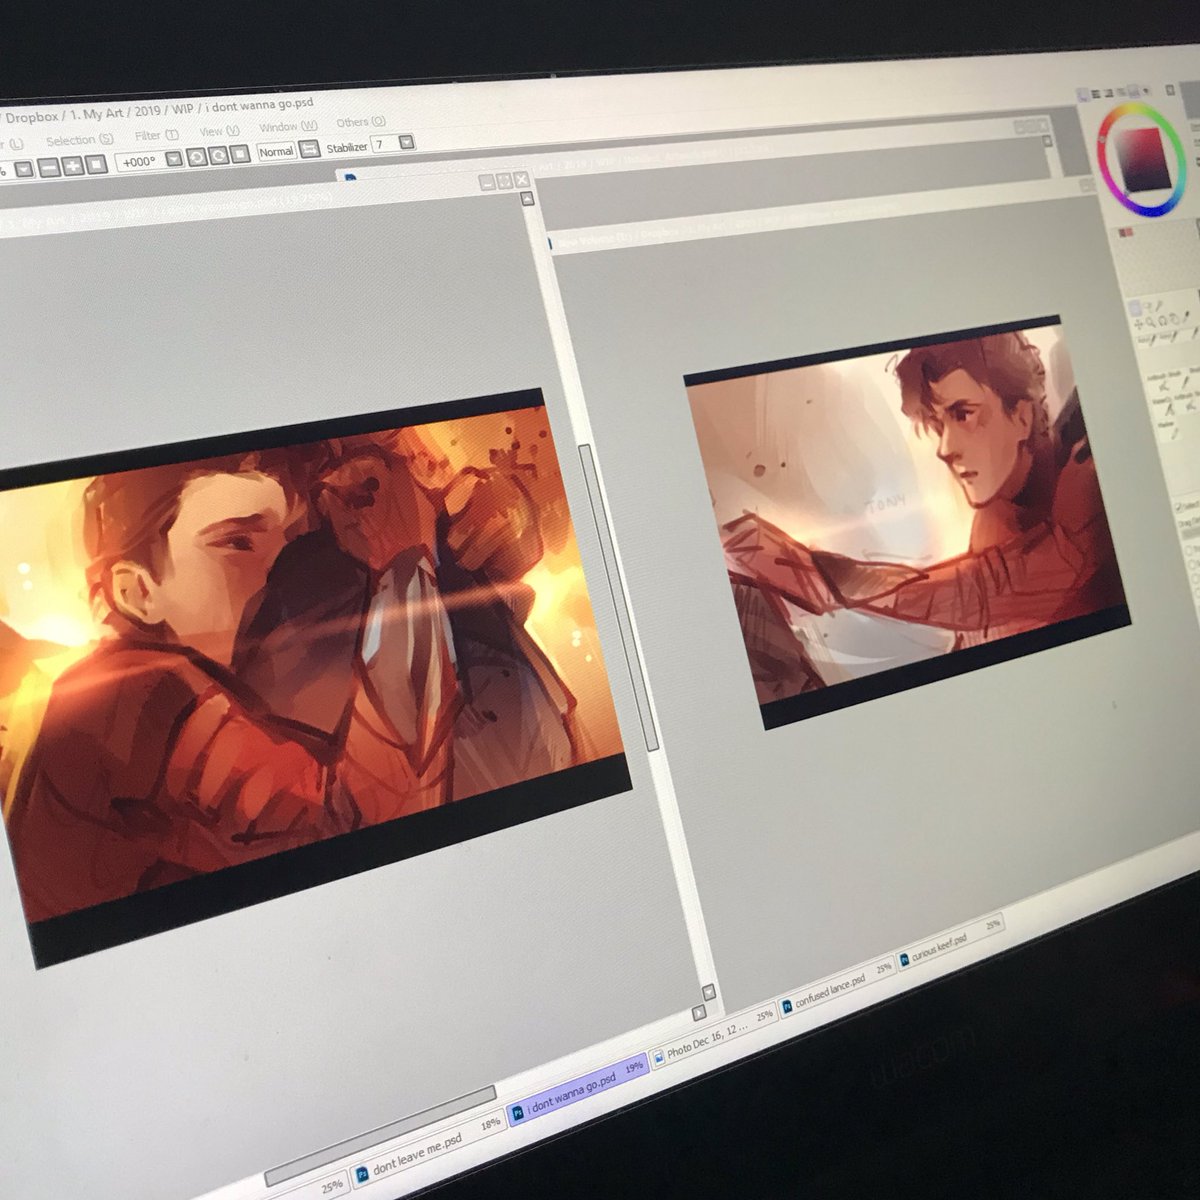Screen dimensions: 1200x1200
Task: Open the Selection menu
Action: point(80,140)
